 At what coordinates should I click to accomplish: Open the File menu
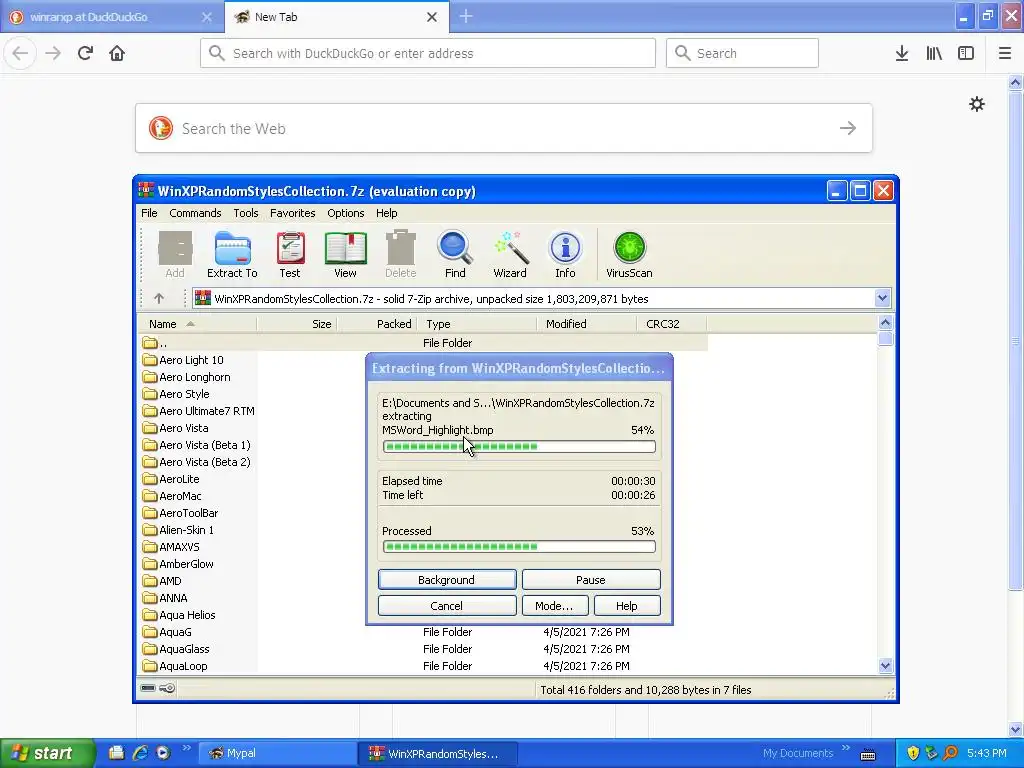(x=149, y=213)
